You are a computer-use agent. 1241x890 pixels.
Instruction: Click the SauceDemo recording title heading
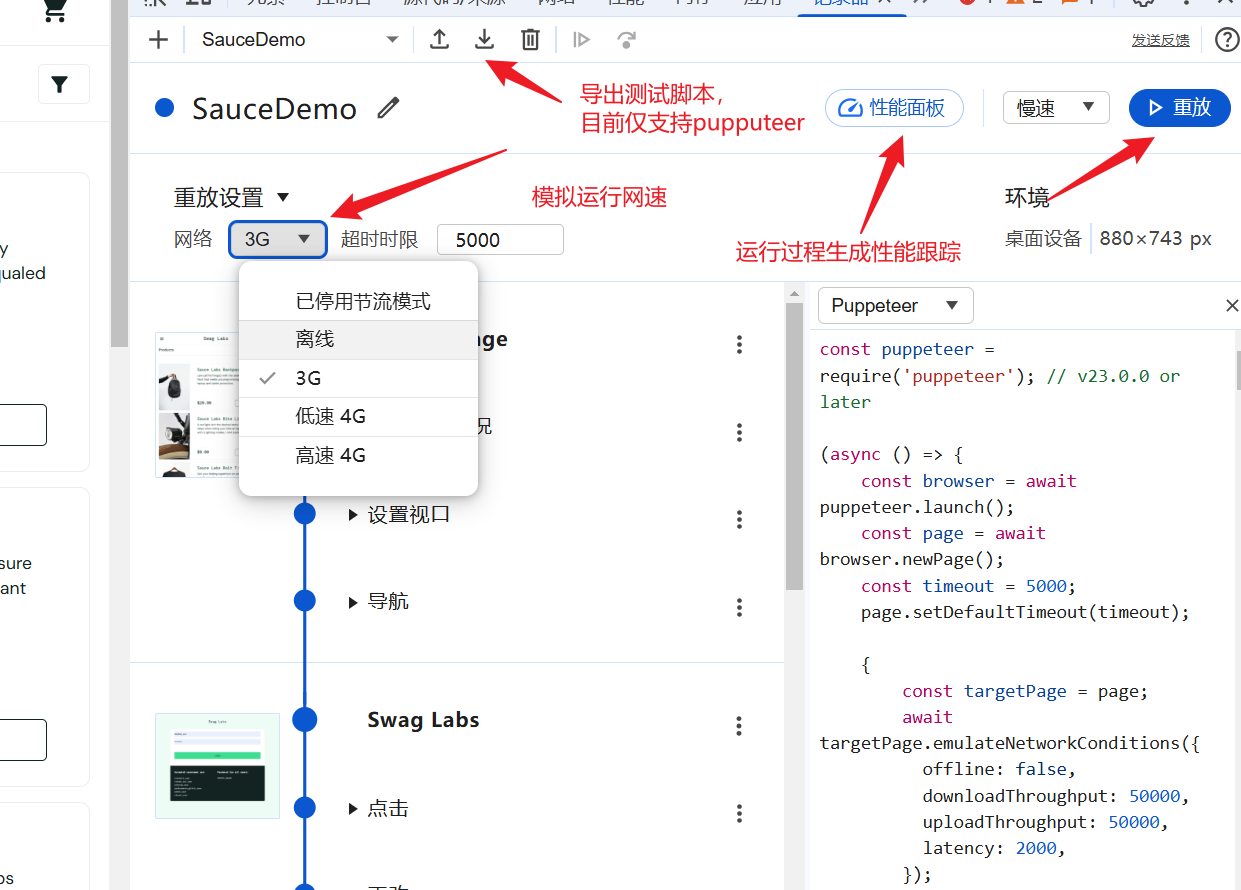pyautogui.click(x=274, y=108)
